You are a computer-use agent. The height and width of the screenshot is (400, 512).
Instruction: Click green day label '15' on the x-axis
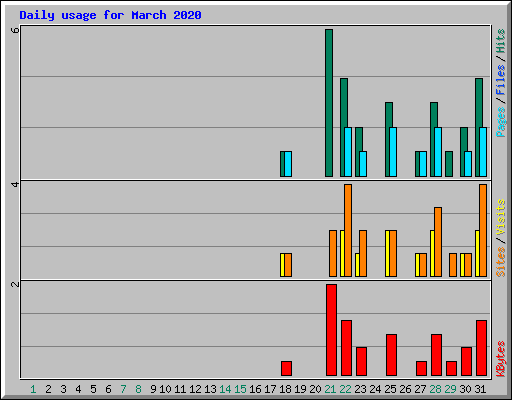tap(240, 389)
